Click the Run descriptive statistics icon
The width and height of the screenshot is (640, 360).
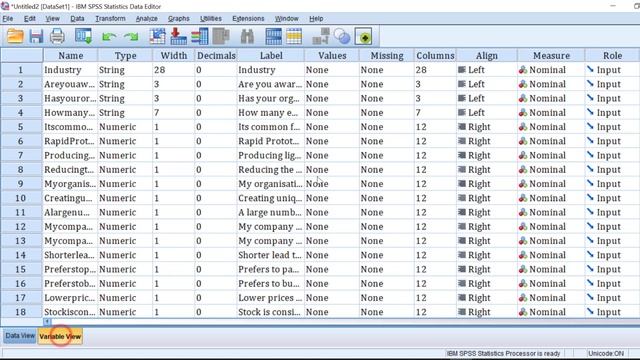point(221,36)
